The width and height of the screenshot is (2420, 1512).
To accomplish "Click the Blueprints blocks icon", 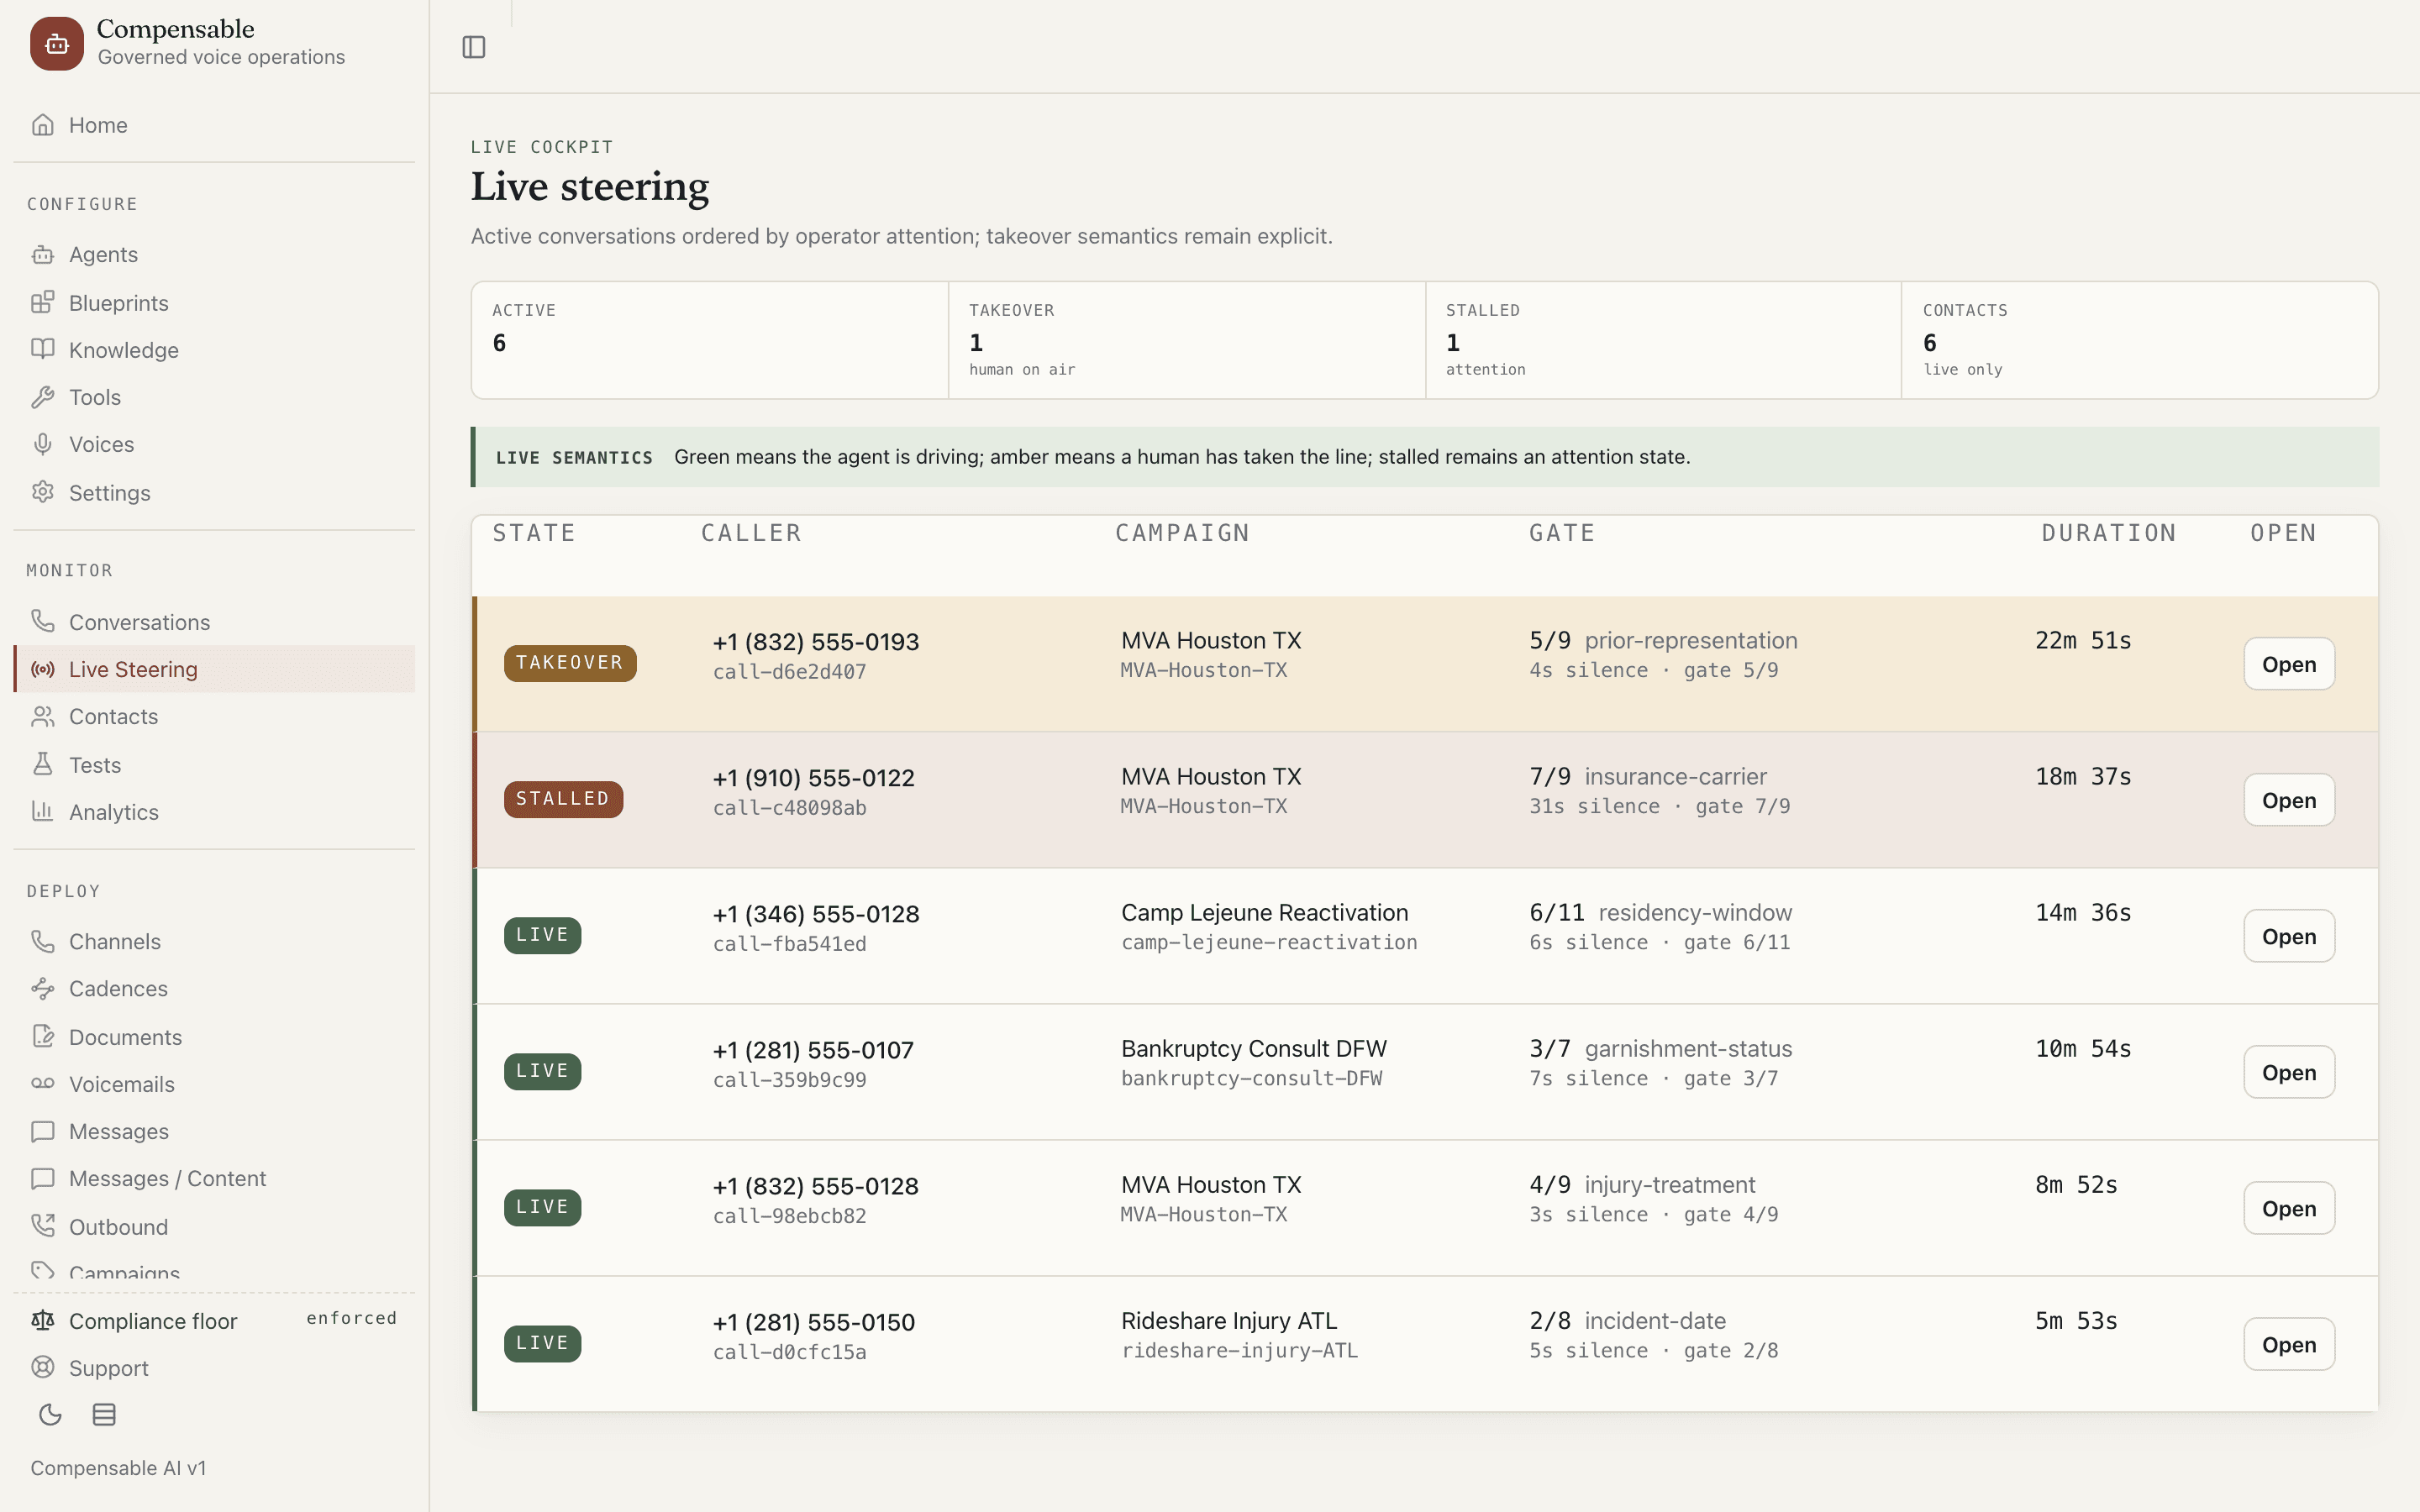I will tap(43, 303).
